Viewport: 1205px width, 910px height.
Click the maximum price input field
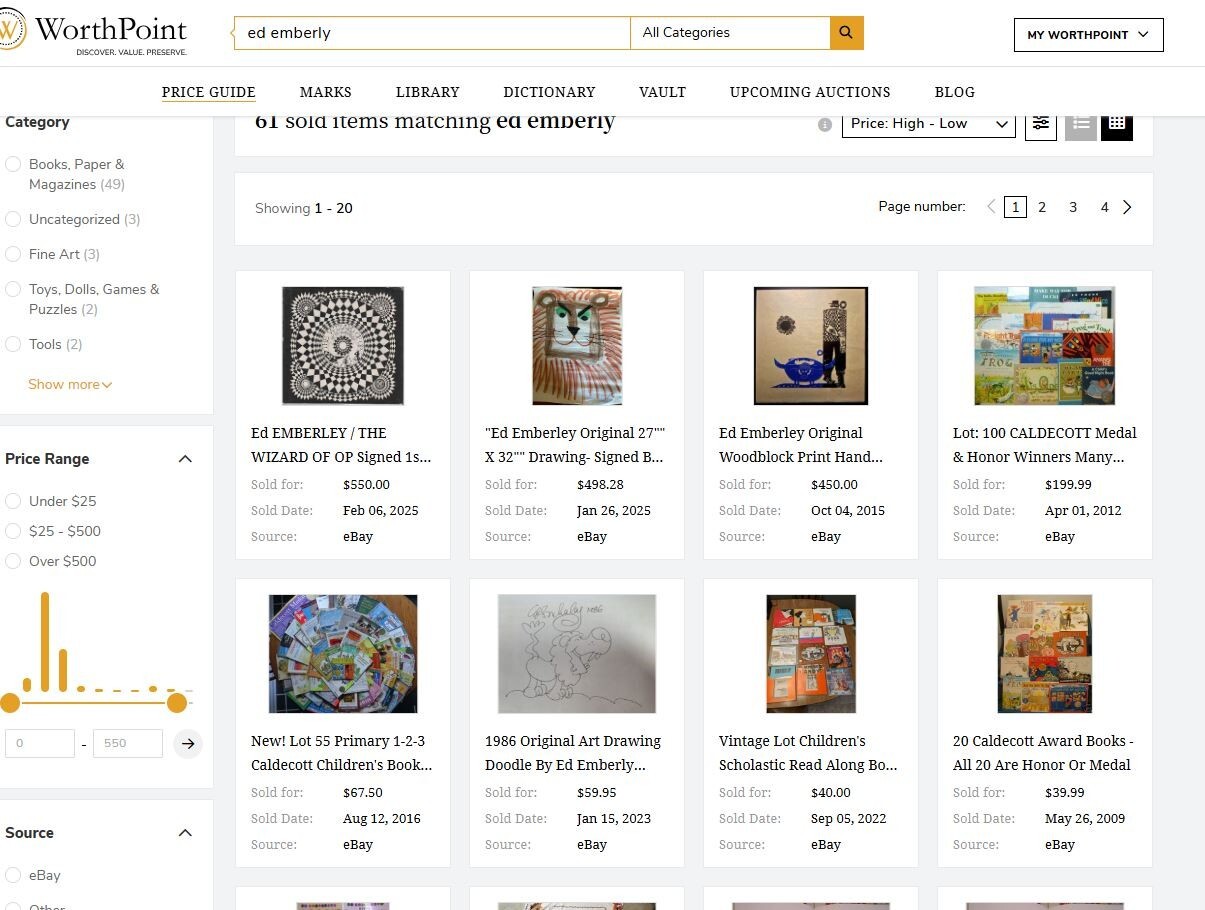[x=128, y=743]
